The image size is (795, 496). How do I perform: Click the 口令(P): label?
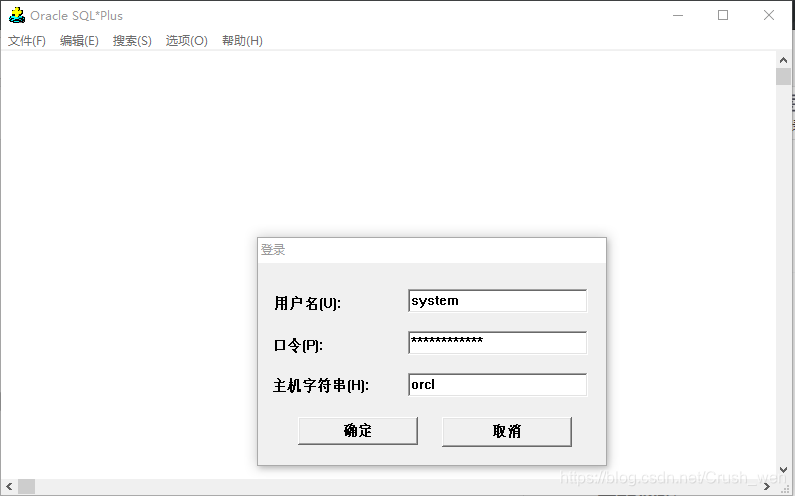click(298, 345)
